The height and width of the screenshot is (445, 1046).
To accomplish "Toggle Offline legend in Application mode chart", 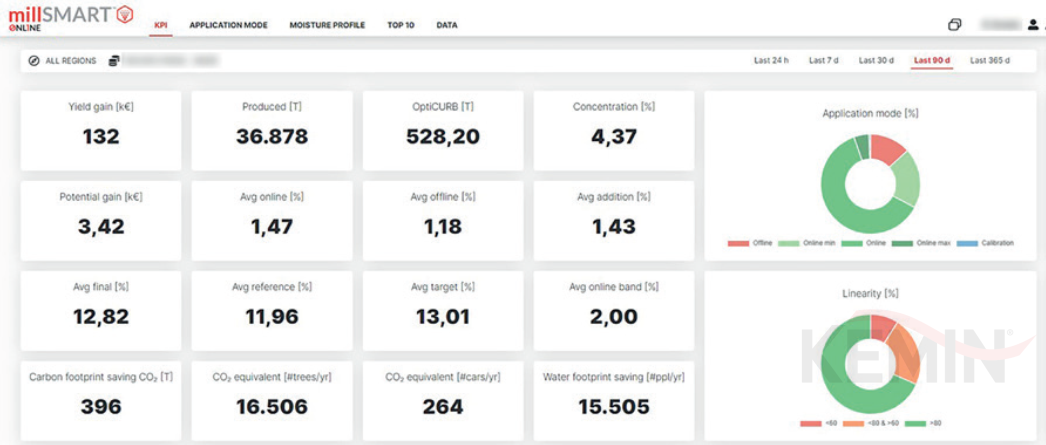I will pyautogui.click(x=748, y=243).
